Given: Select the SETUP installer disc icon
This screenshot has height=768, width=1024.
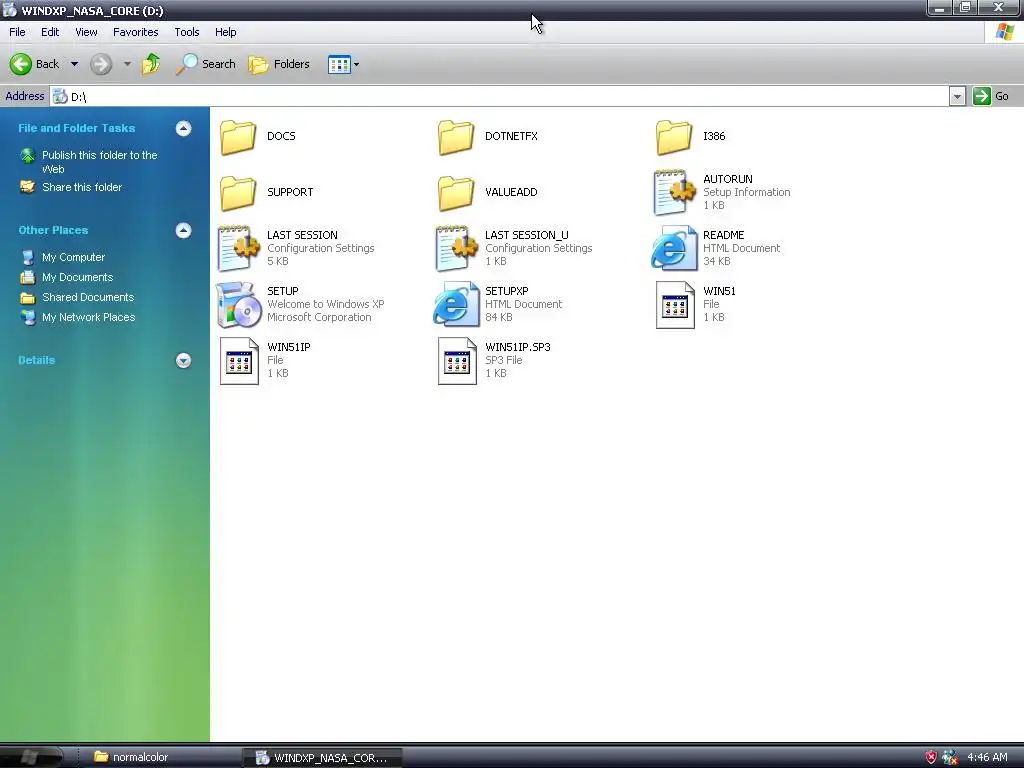Looking at the screenshot, I should 238,304.
